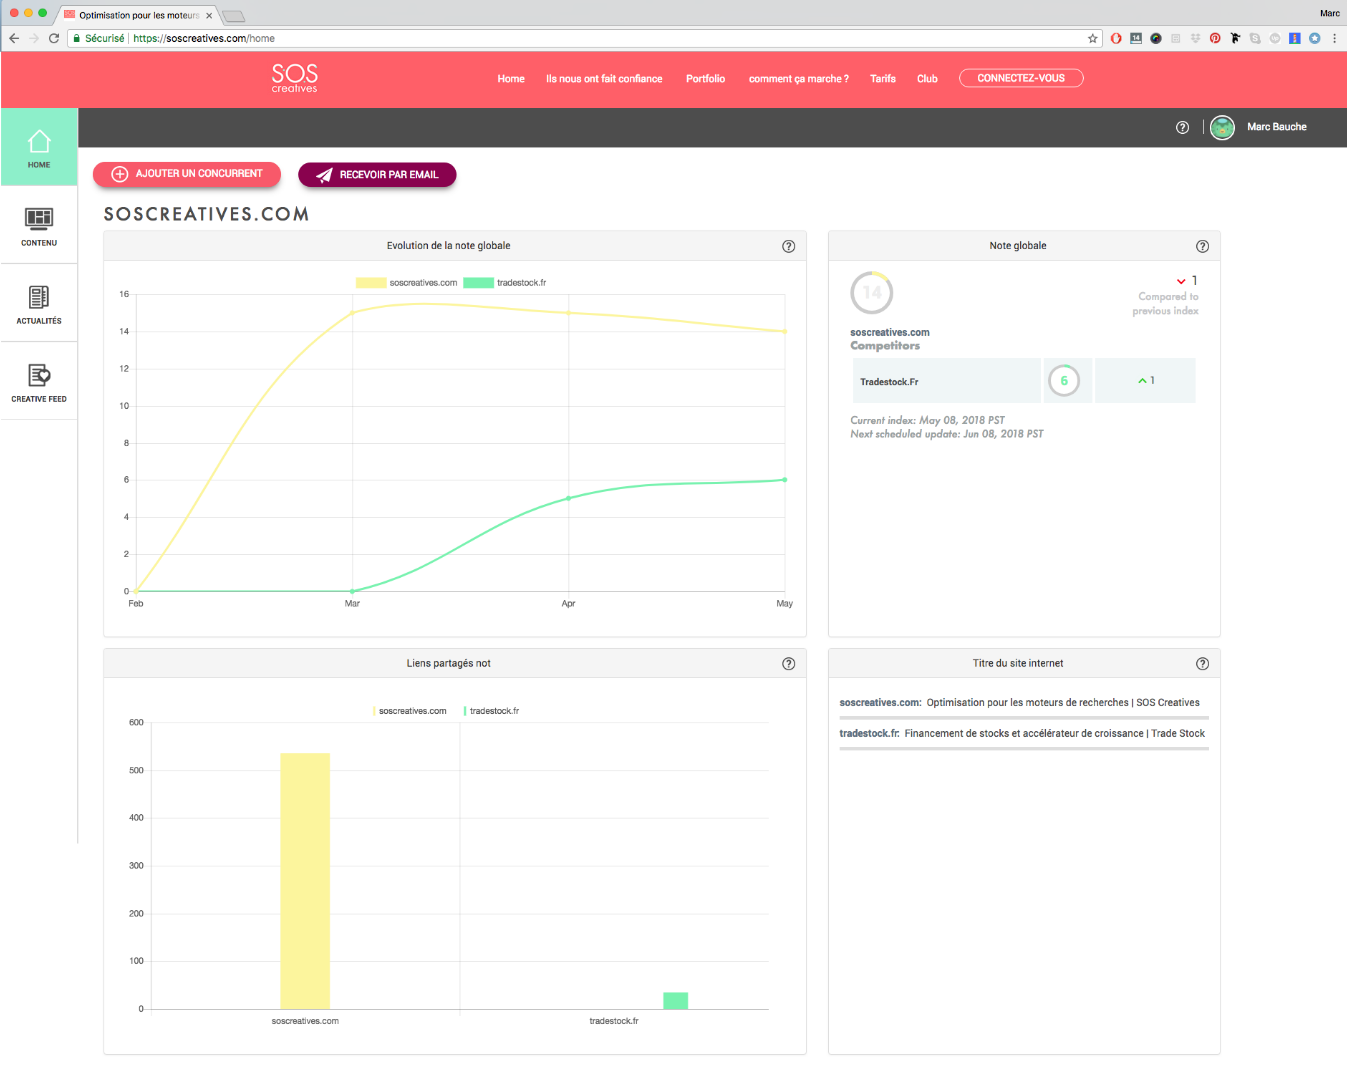Go to Portfolio in top navigation
Screen dimensions: 1347x1080
705,79
